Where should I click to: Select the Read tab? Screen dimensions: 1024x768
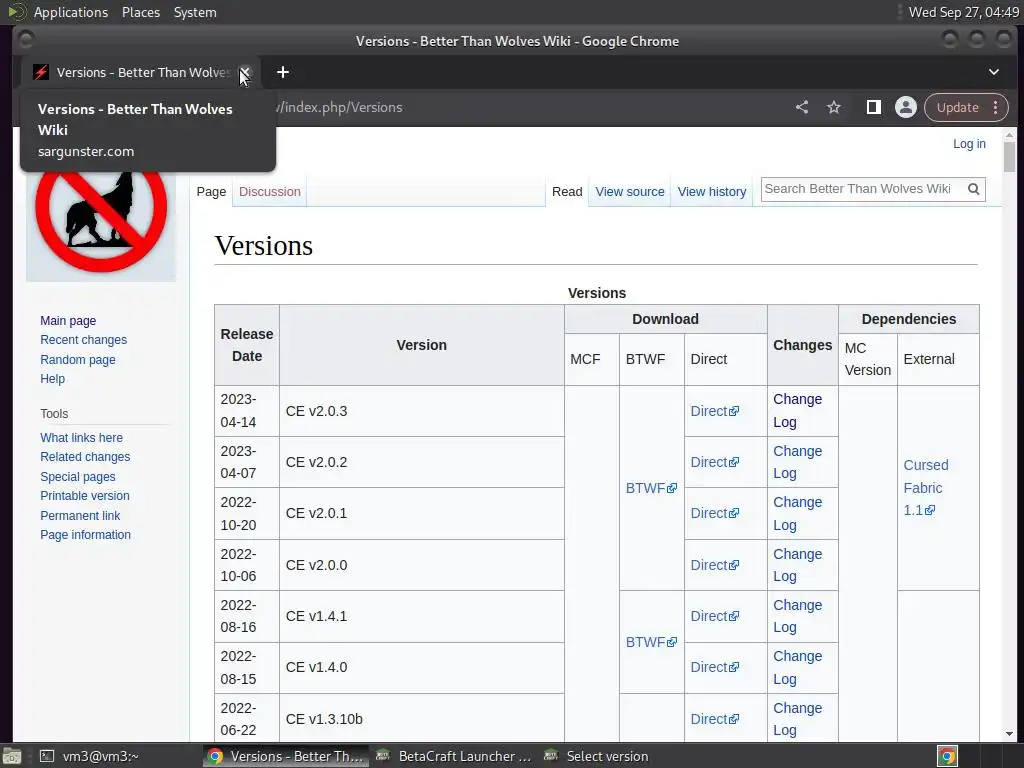coord(567,192)
